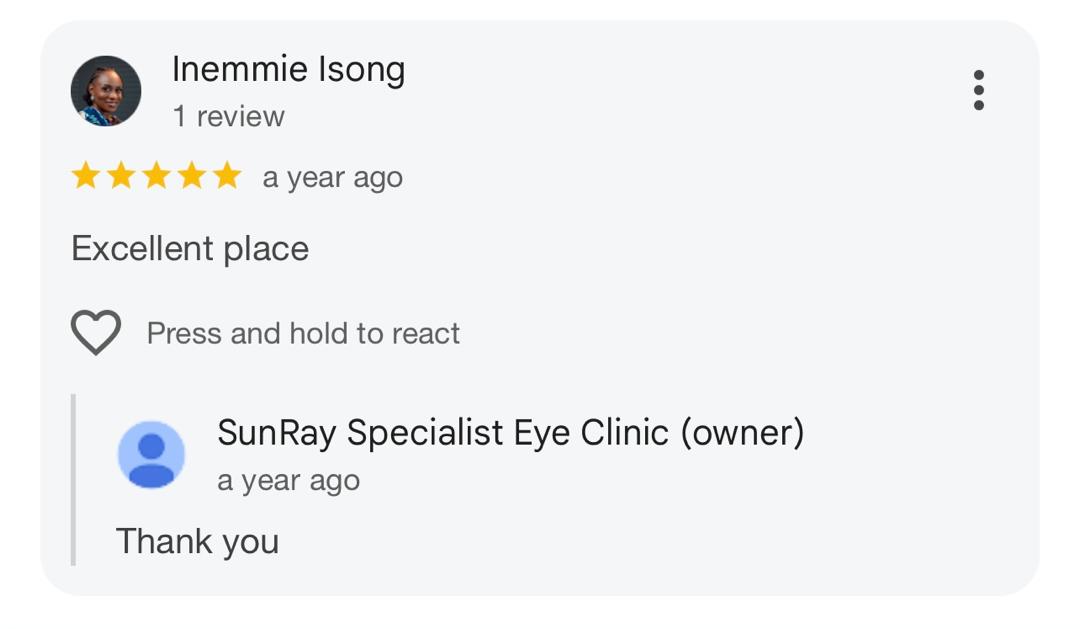Click the first yellow rating star
The image size is (1080, 629).
point(86,176)
